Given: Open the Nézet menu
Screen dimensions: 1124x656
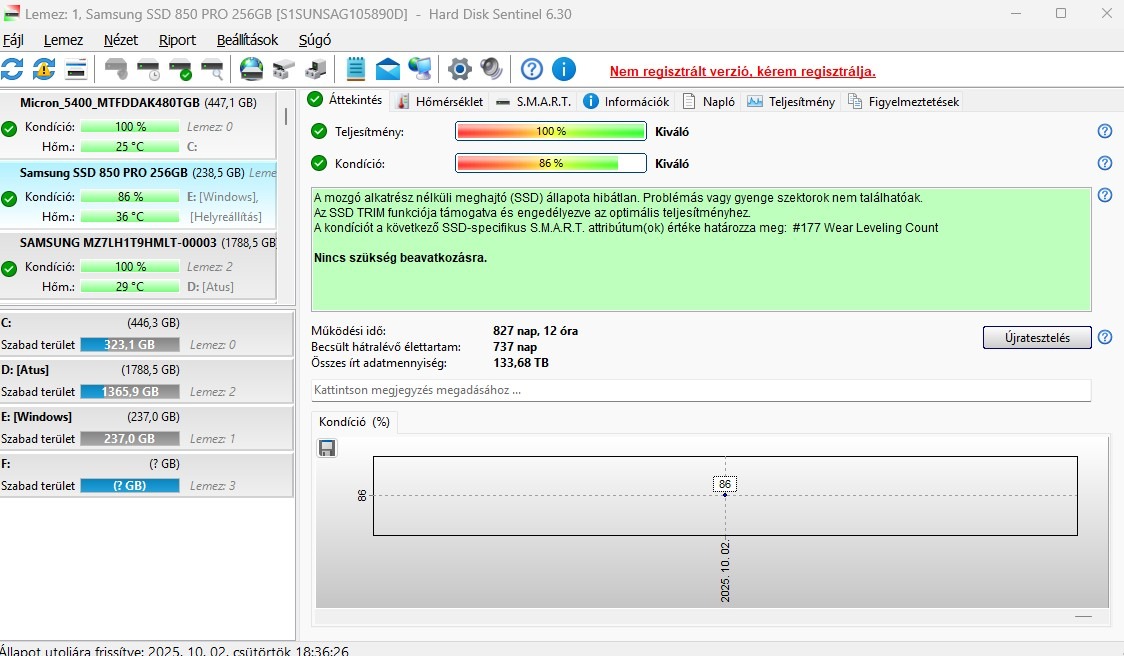Looking at the screenshot, I should 120,40.
